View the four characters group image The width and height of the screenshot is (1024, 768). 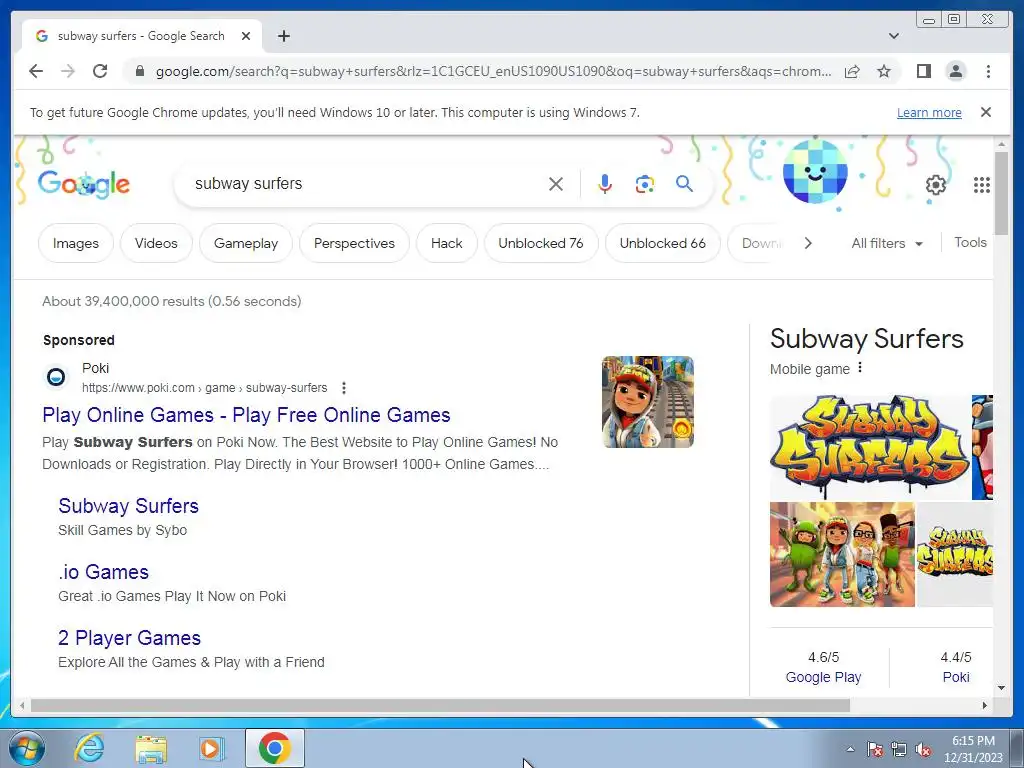coord(842,554)
